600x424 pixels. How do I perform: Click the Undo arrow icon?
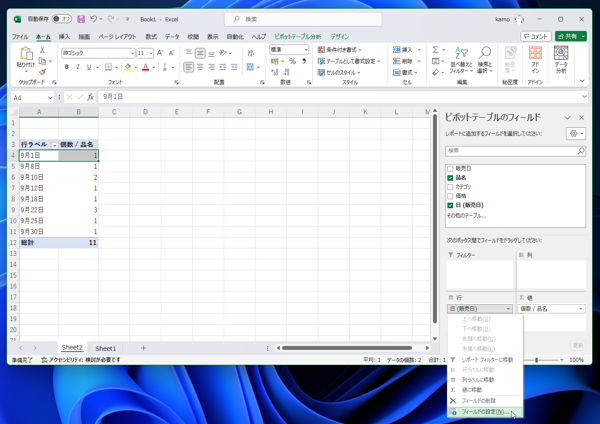point(93,19)
